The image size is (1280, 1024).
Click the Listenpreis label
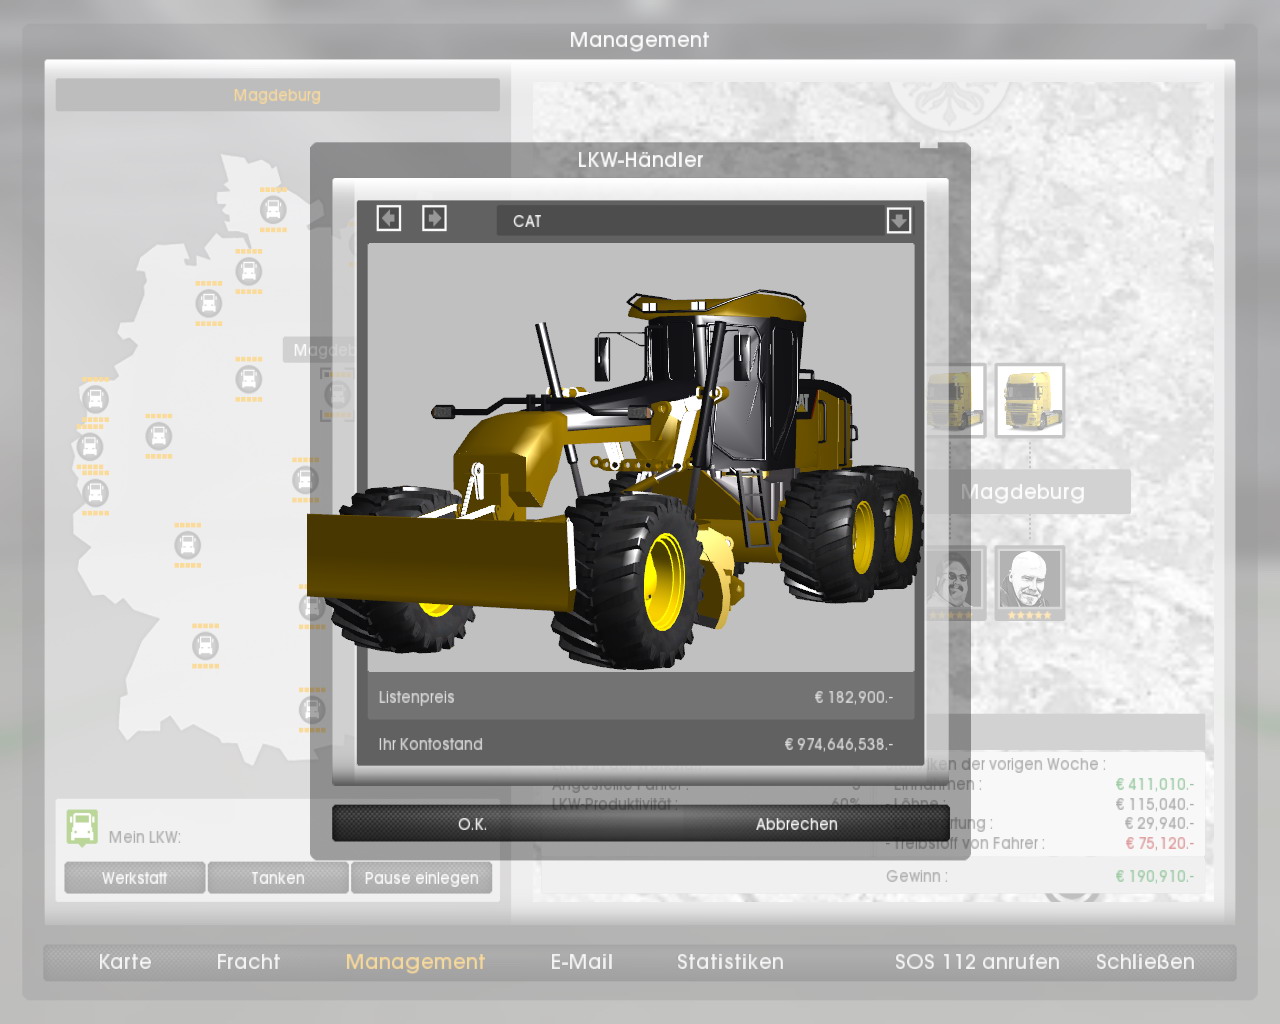pyautogui.click(x=416, y=697)
